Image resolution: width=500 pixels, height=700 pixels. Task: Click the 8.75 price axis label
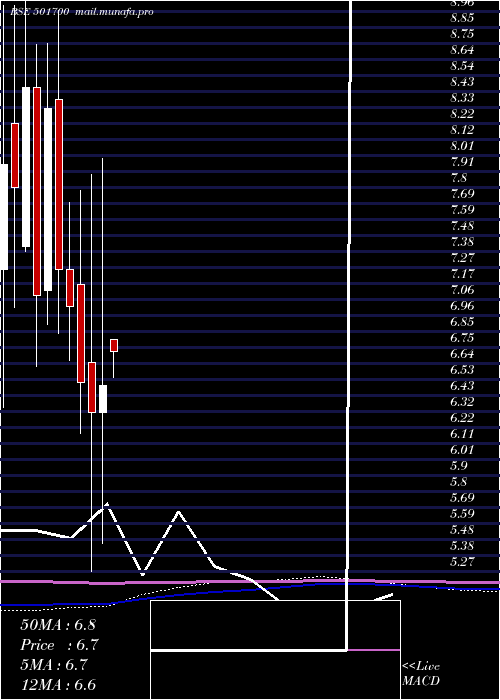pos(462,34)
